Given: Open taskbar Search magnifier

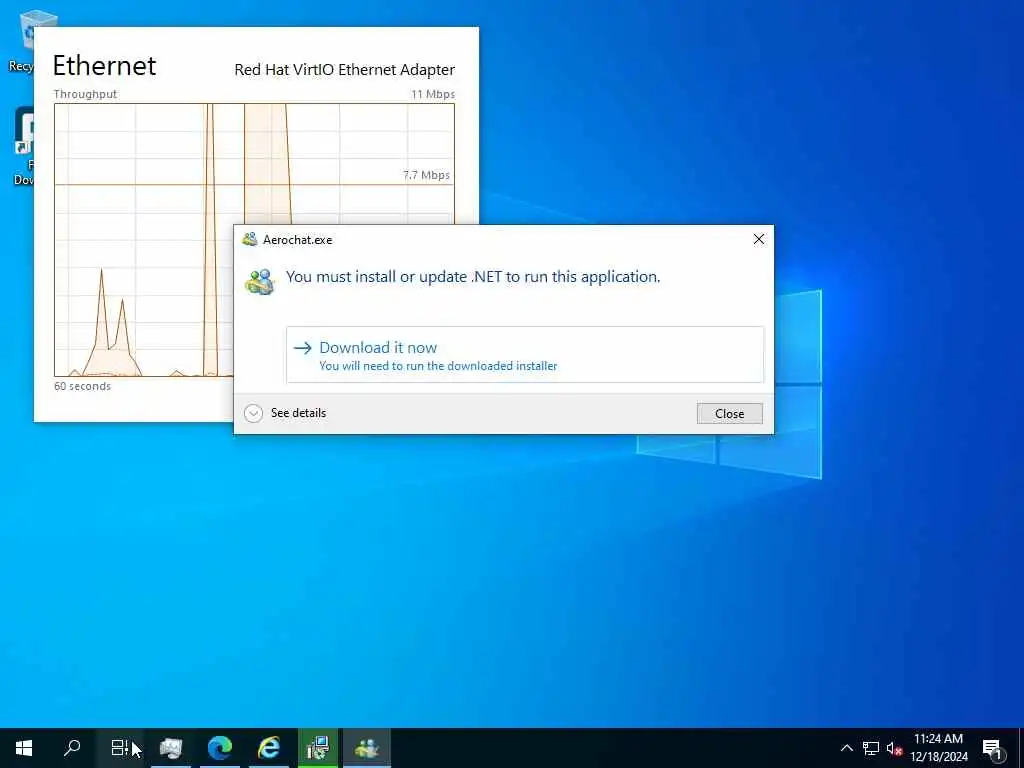Looking at the screenshot, I should tap(72, 748).
